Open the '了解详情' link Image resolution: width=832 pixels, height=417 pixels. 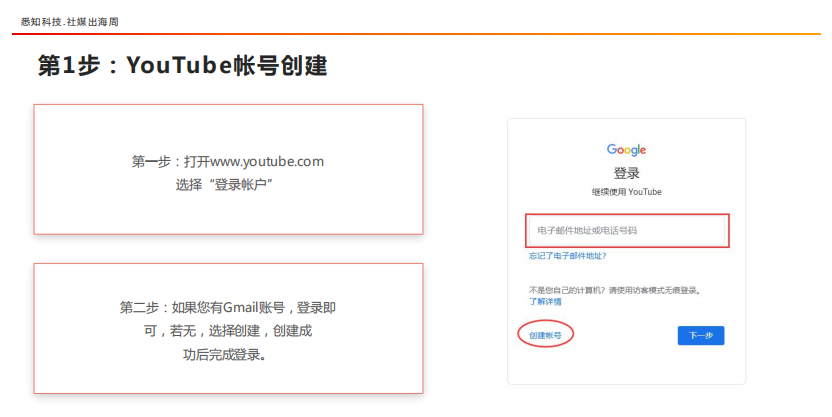tap(545, 301)
